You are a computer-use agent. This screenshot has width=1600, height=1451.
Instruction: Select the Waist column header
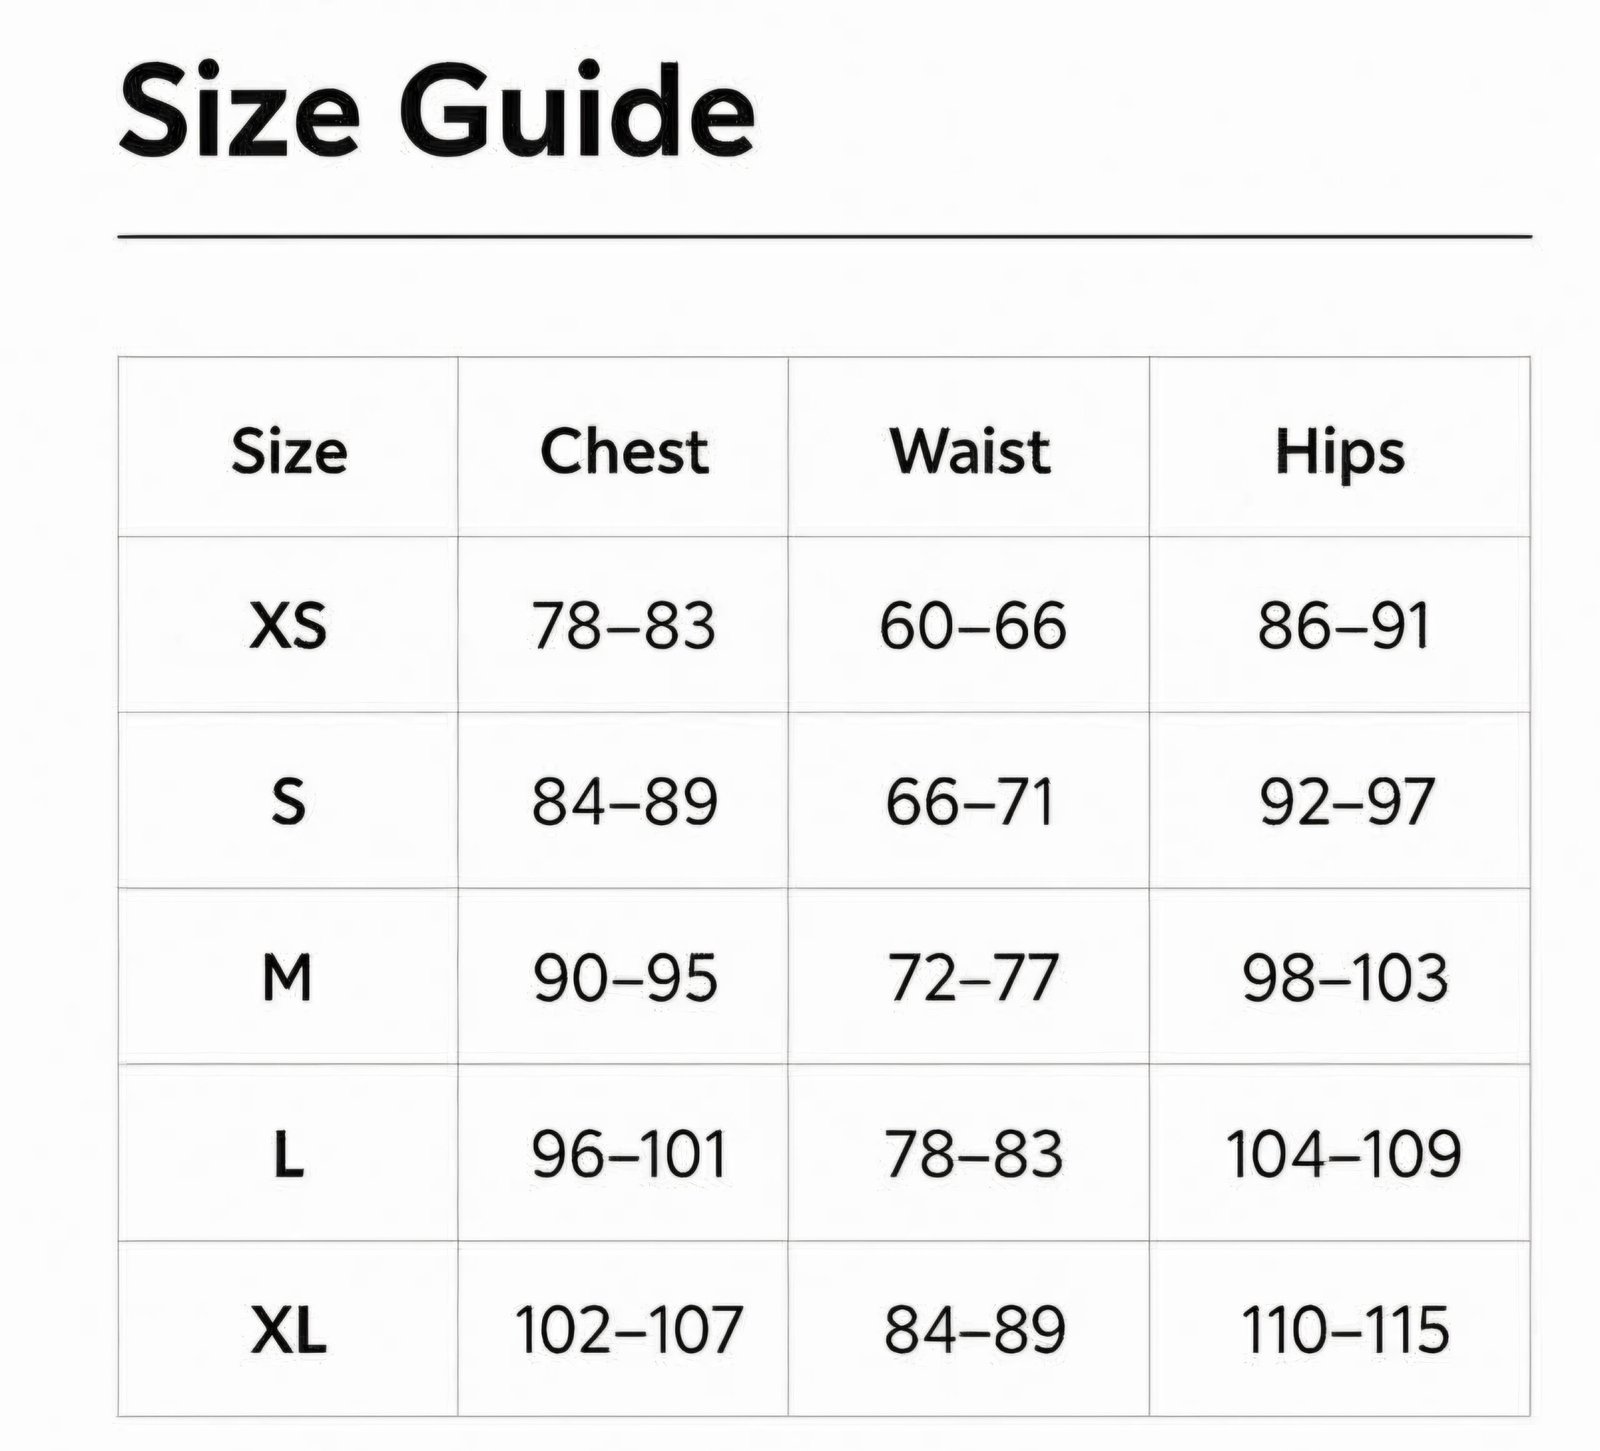[970, 451]
